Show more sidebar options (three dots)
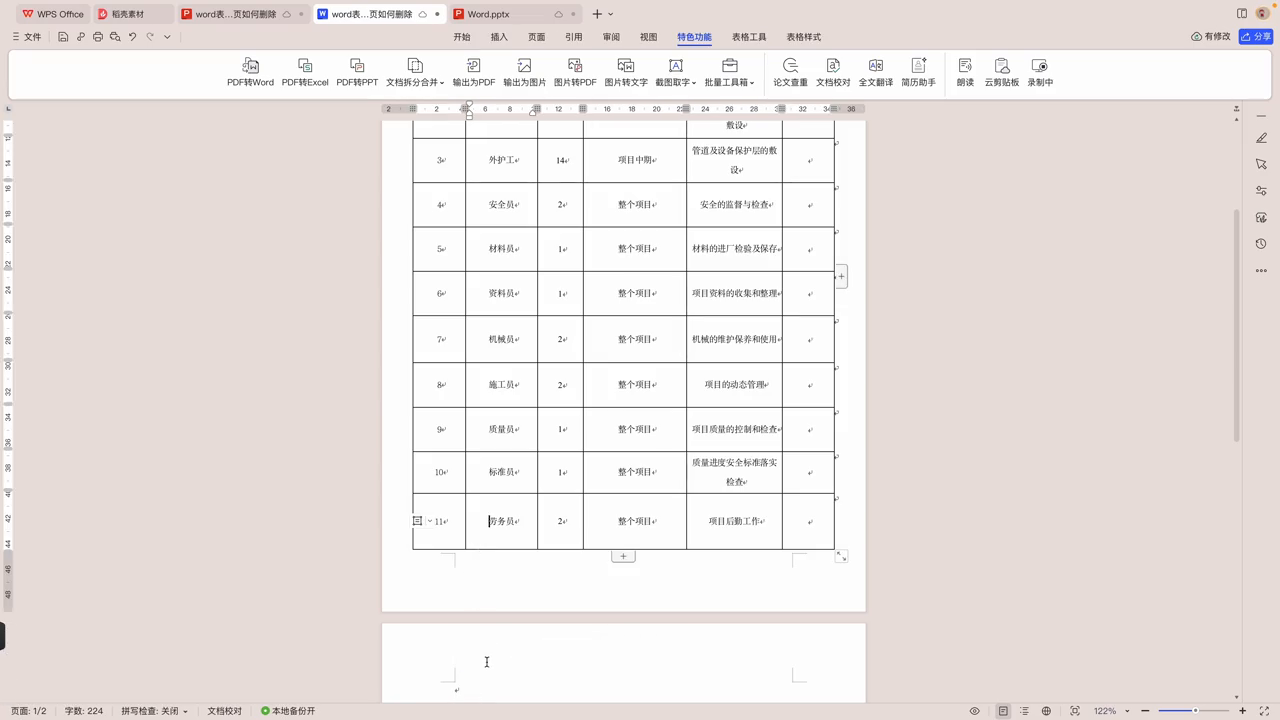This screenshot has height=720, width=1280. [1261, 271]
